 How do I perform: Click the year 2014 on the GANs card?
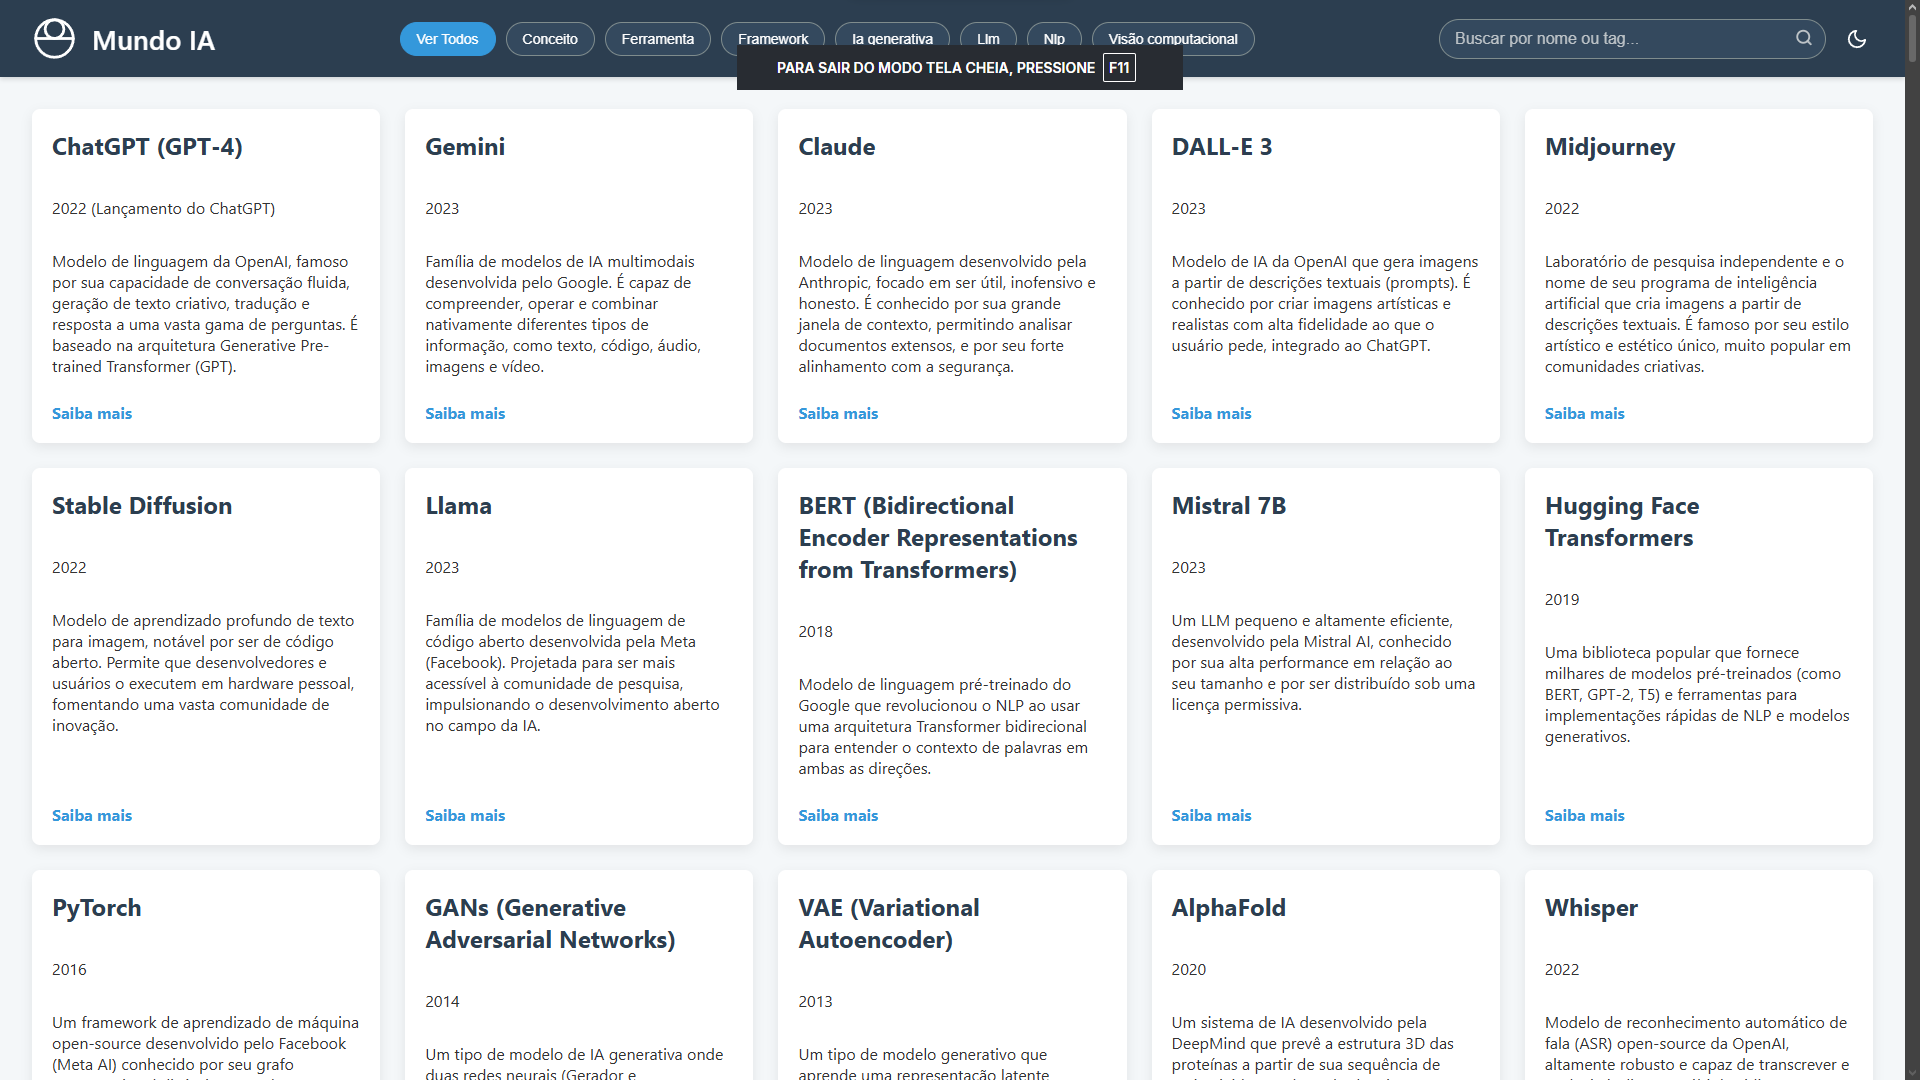click(442, 1002)
